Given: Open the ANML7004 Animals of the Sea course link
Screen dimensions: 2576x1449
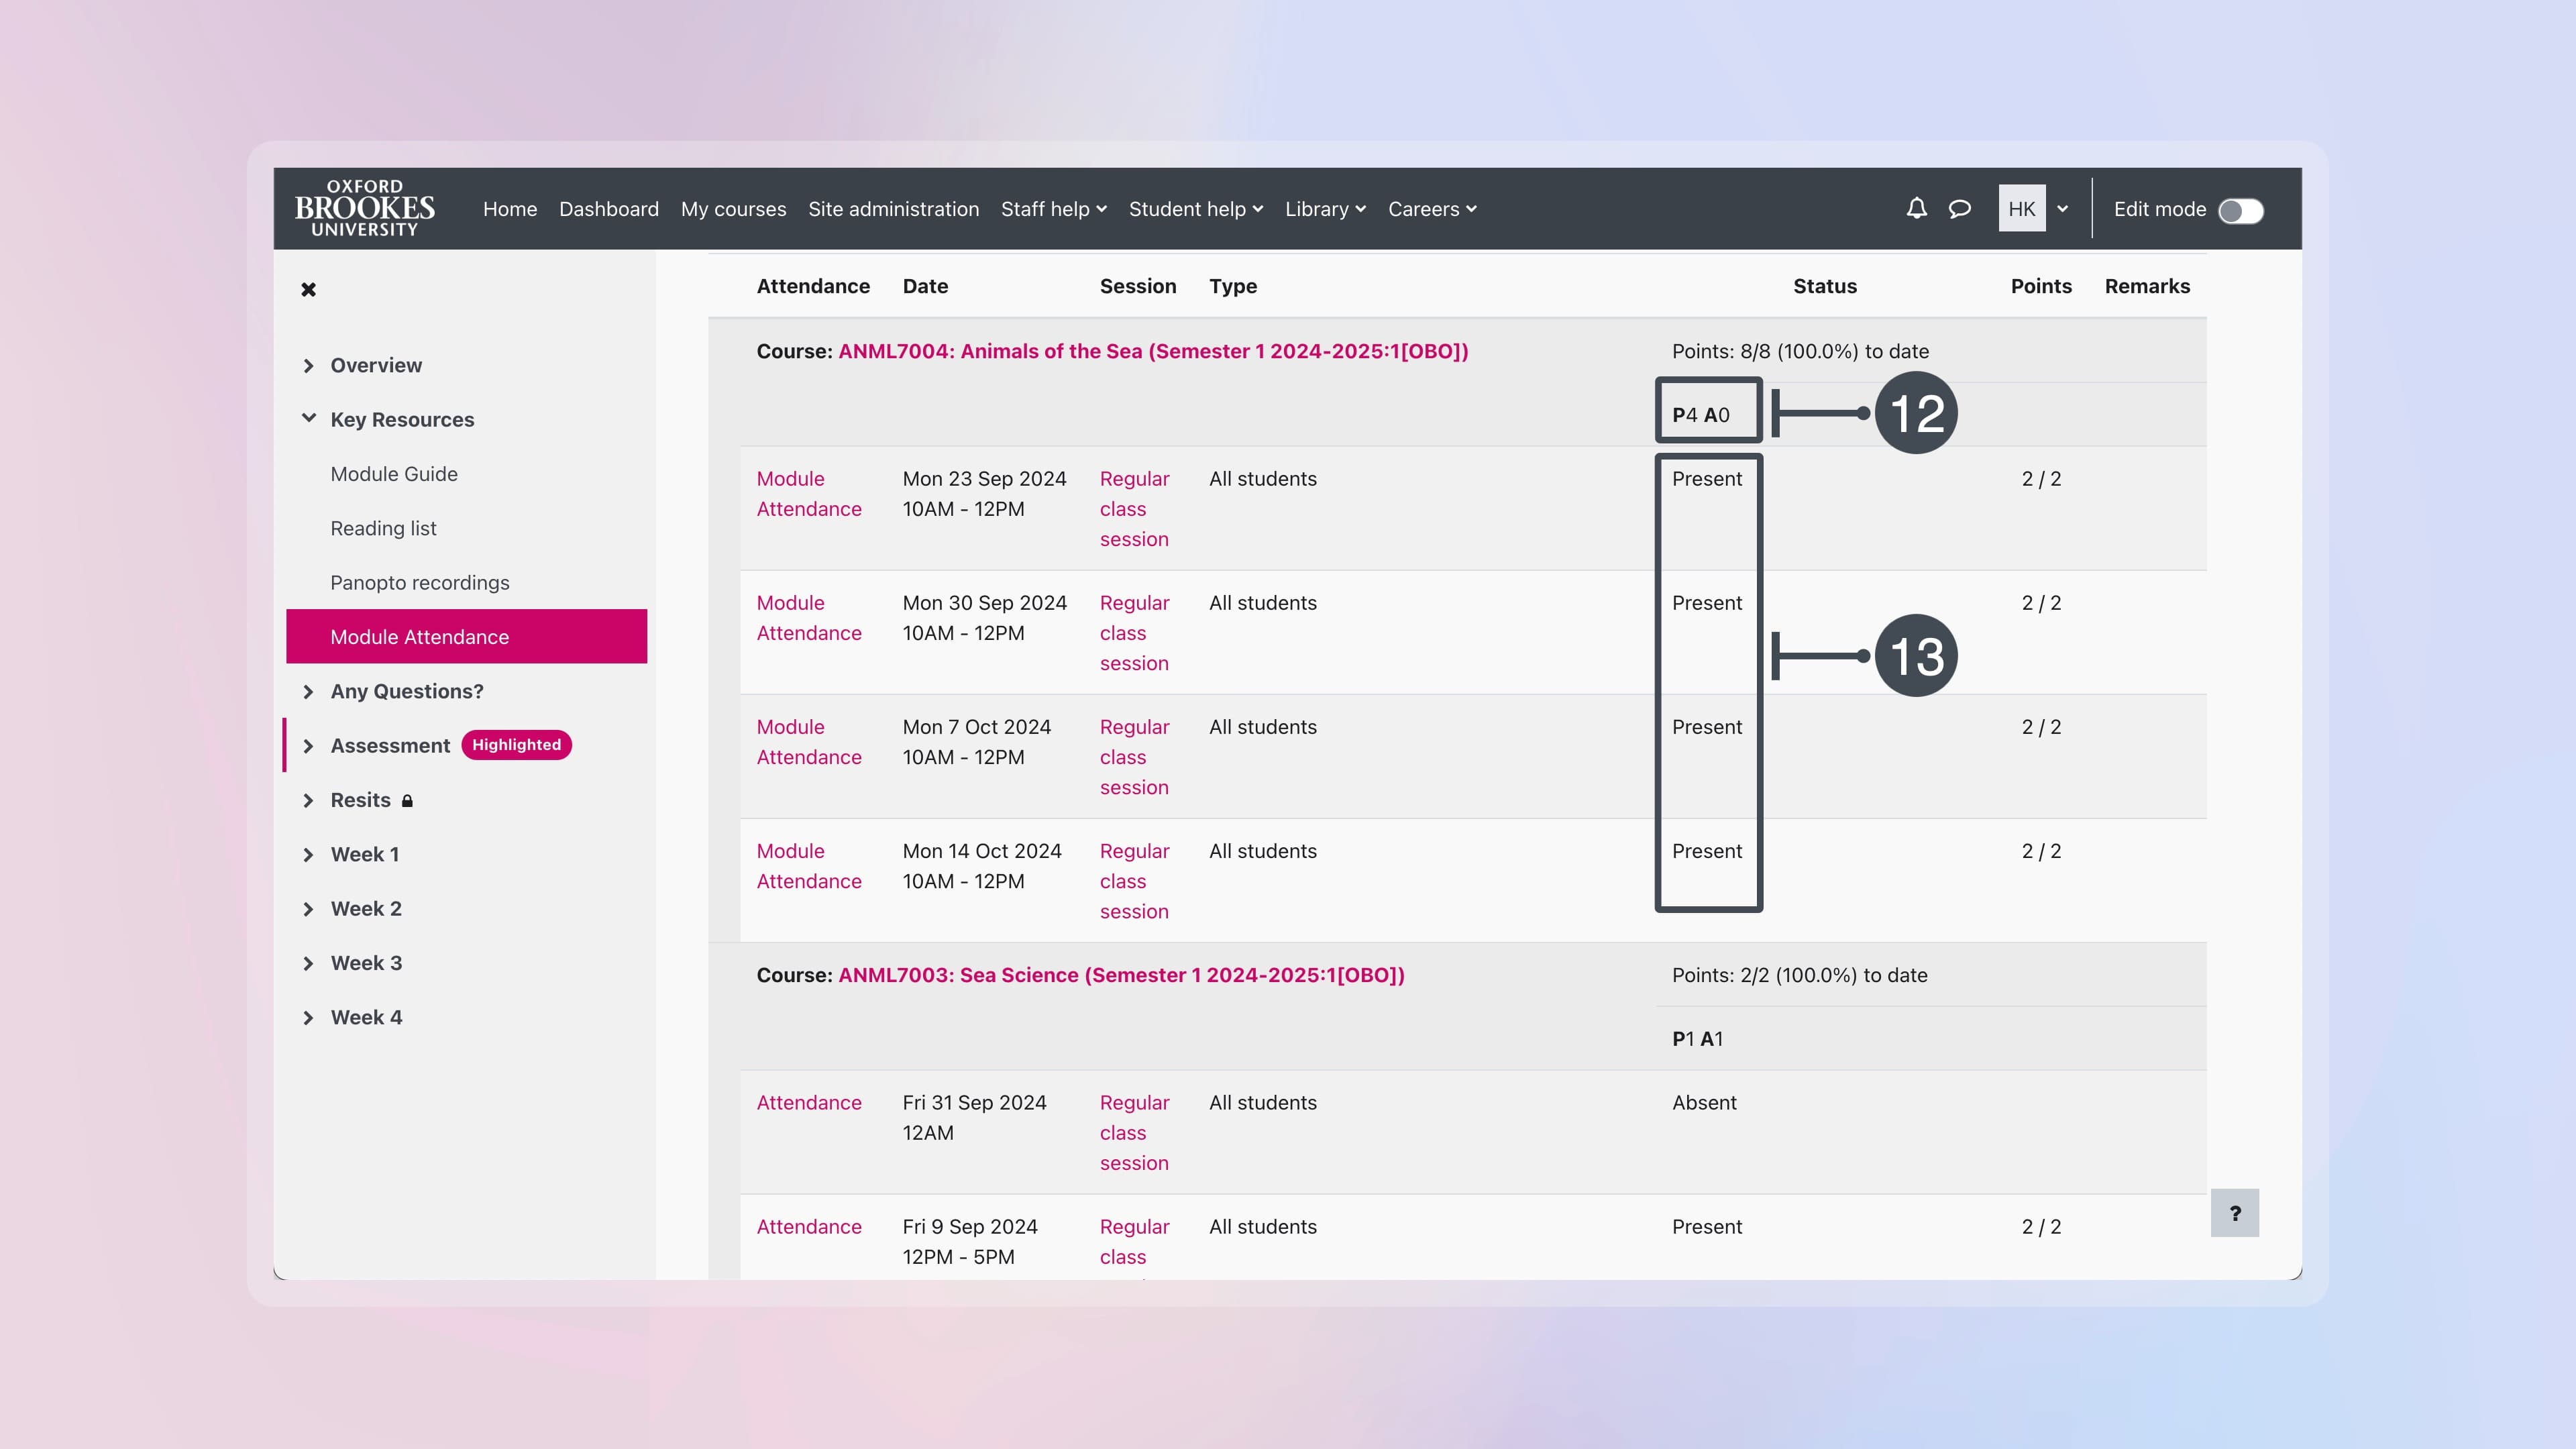Looking at the screenshot, I should [1152, 351].
